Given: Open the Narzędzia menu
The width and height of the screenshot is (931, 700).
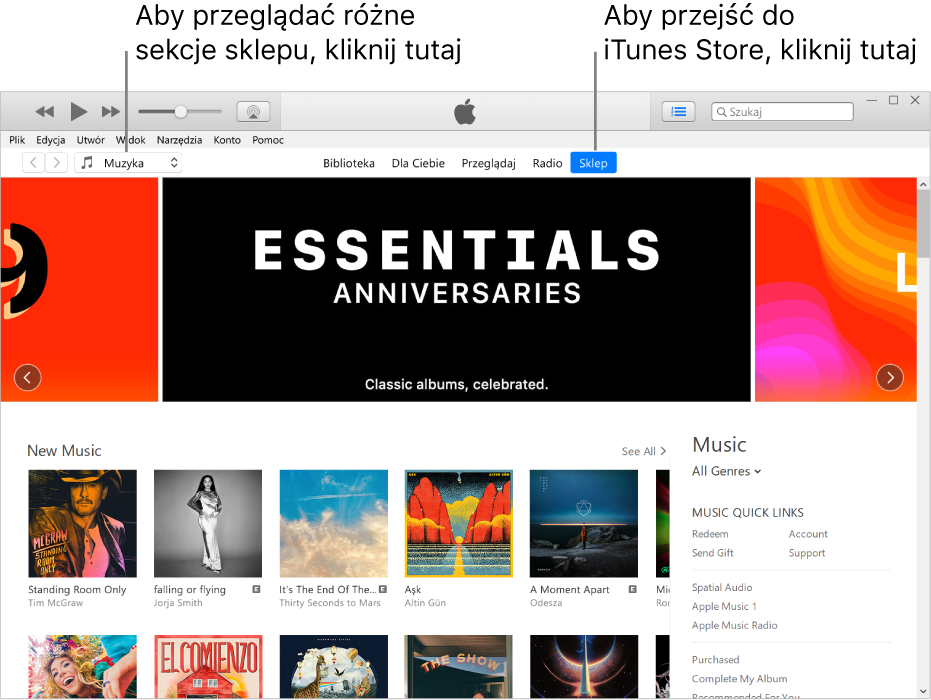Looking at the screenshot, I should [179, 140].
